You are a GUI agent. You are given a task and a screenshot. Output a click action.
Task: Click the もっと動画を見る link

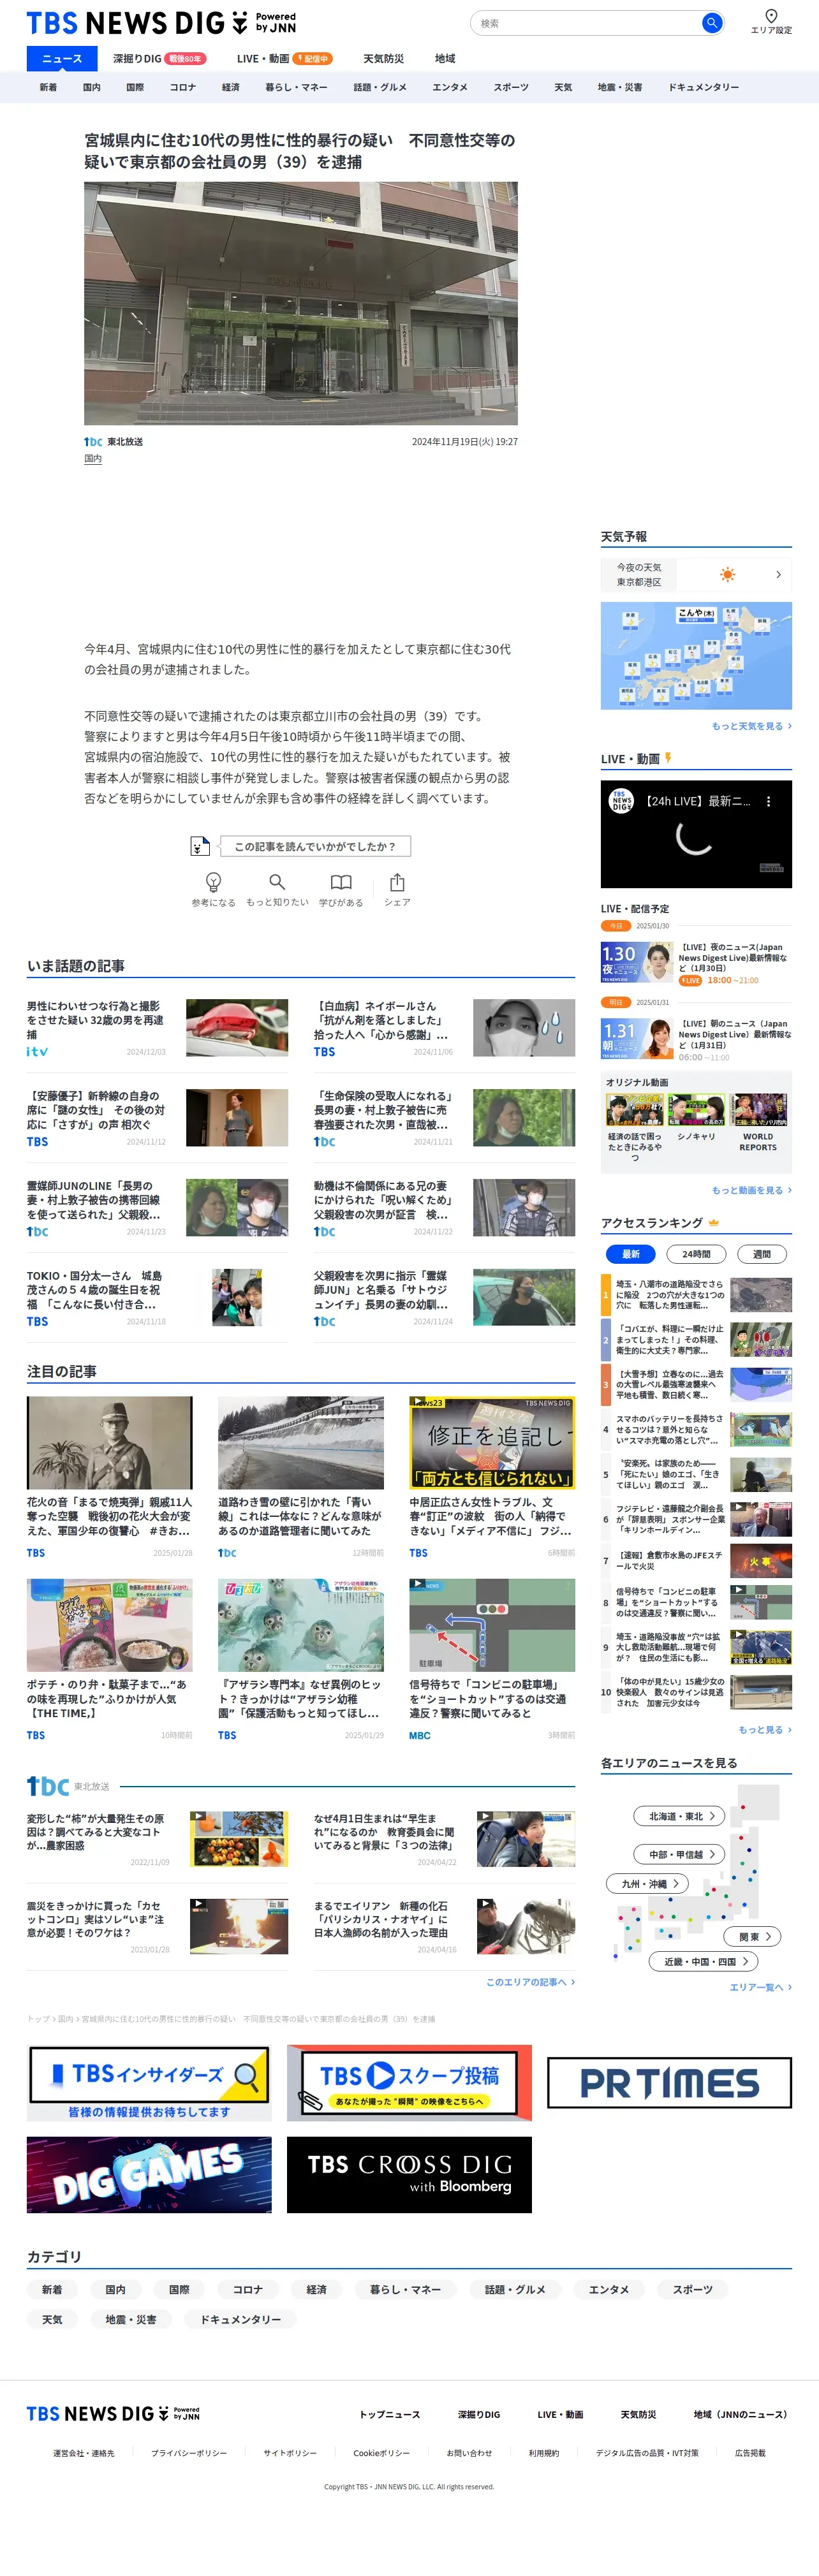click(x=751, y=1190)
